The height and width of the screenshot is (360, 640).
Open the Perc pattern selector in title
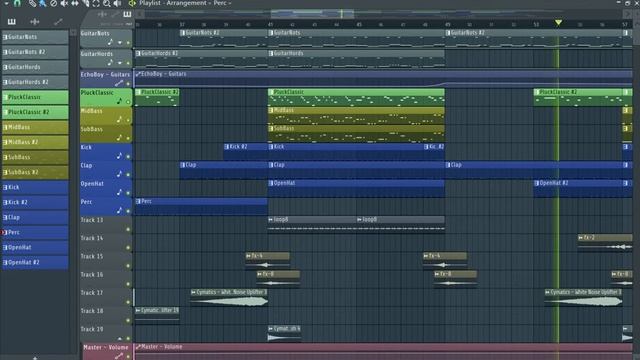[x=223, y=3]
